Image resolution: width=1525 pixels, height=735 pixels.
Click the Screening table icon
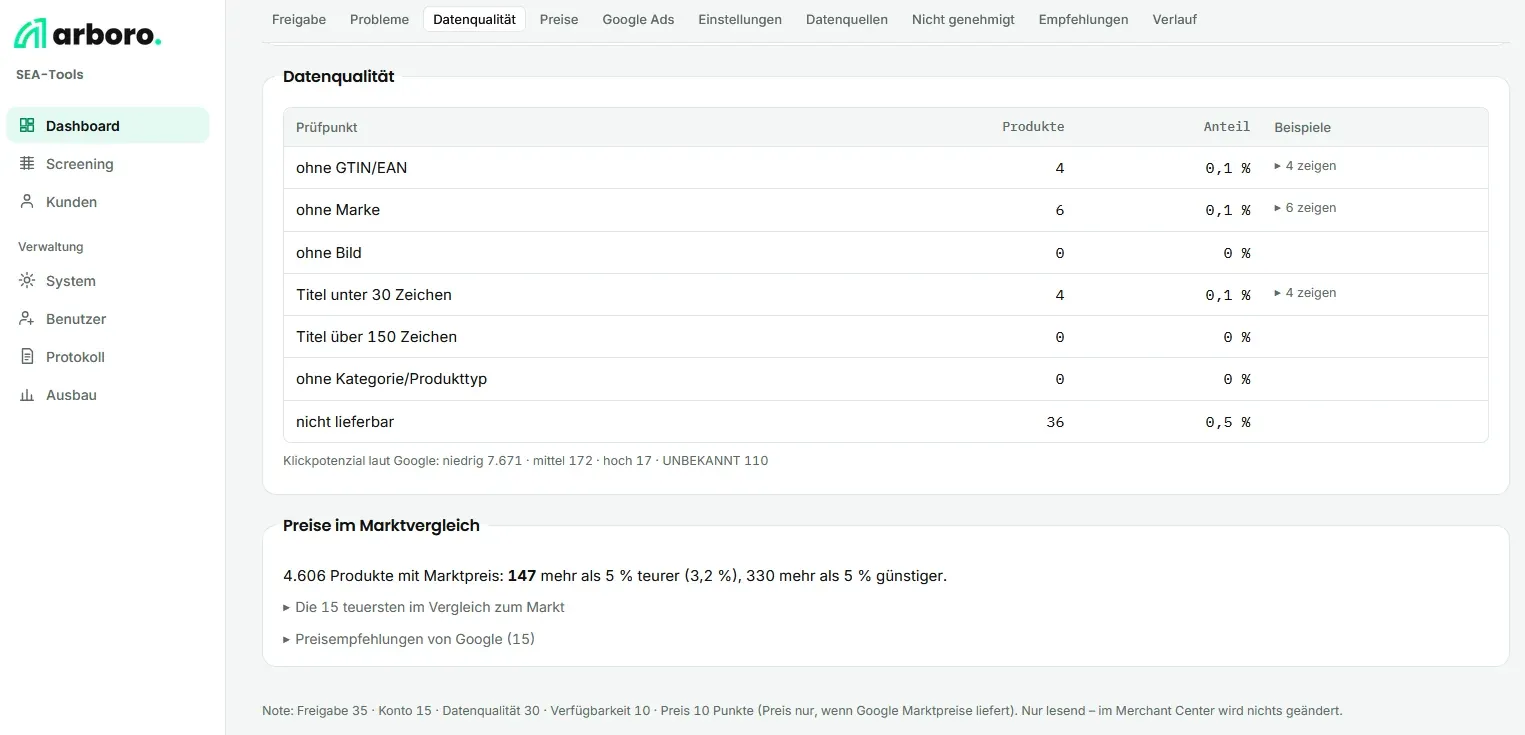pos(27,164)
